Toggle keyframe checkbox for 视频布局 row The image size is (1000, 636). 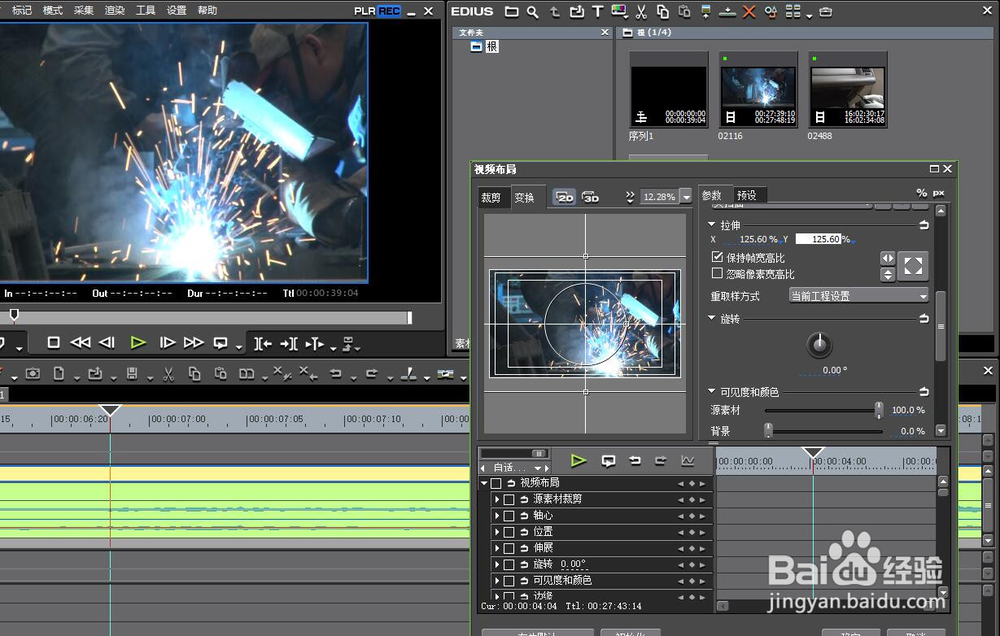point(496,484)
